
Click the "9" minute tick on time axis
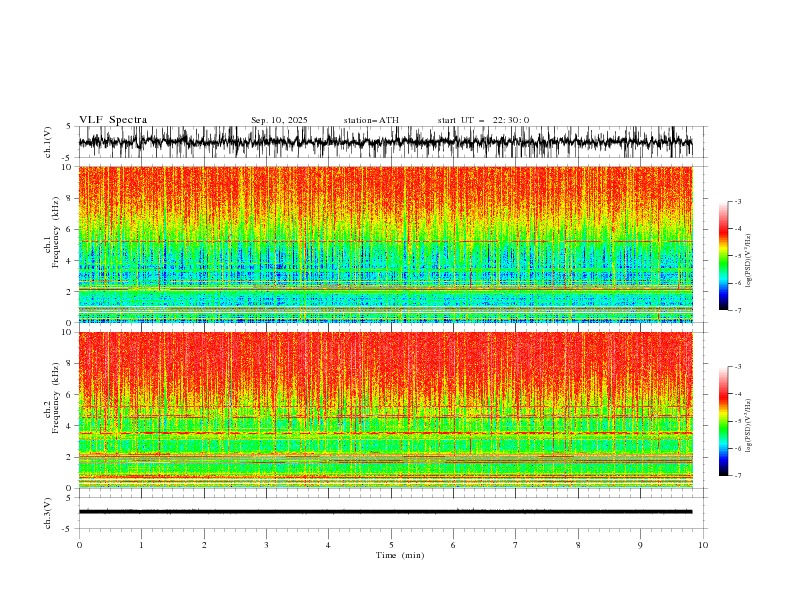(x=640, y=545)
